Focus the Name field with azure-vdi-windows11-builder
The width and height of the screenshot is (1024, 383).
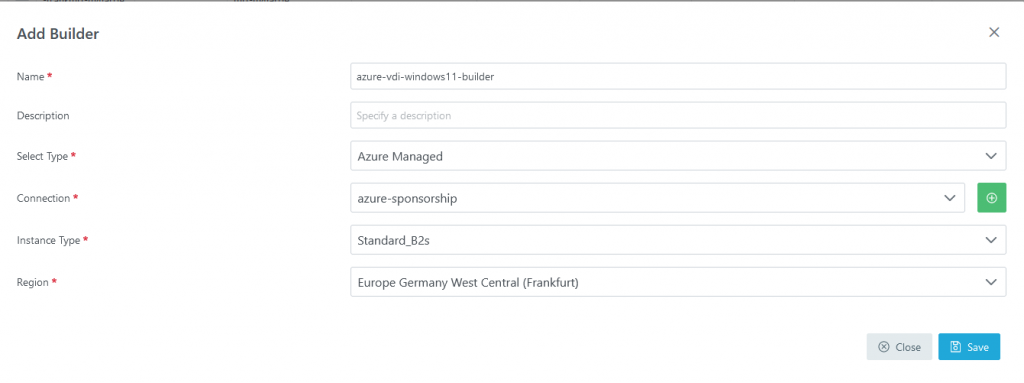click(678, 76)
